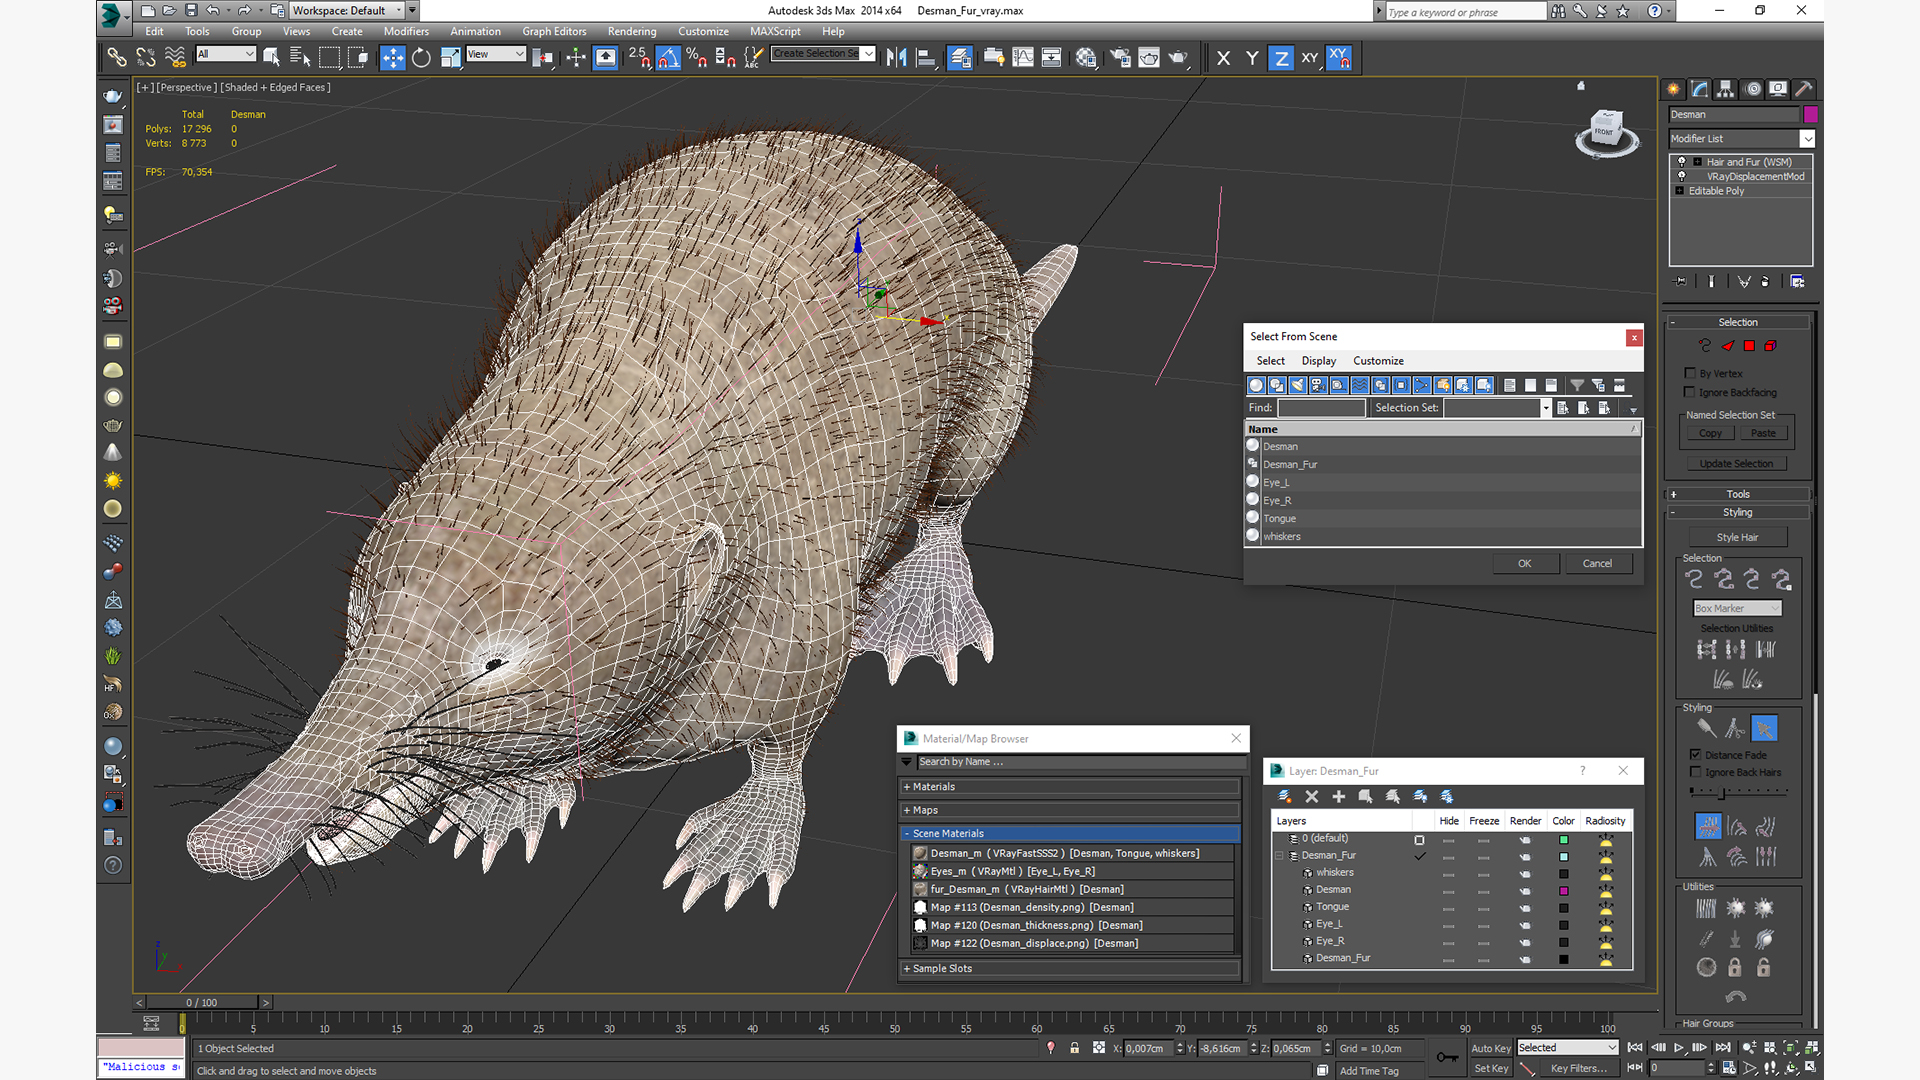Open Select by Name from main toolbar
The width and height of the screenshot is (1920, 1080).
pyautogui.click(x=300, y=58)
